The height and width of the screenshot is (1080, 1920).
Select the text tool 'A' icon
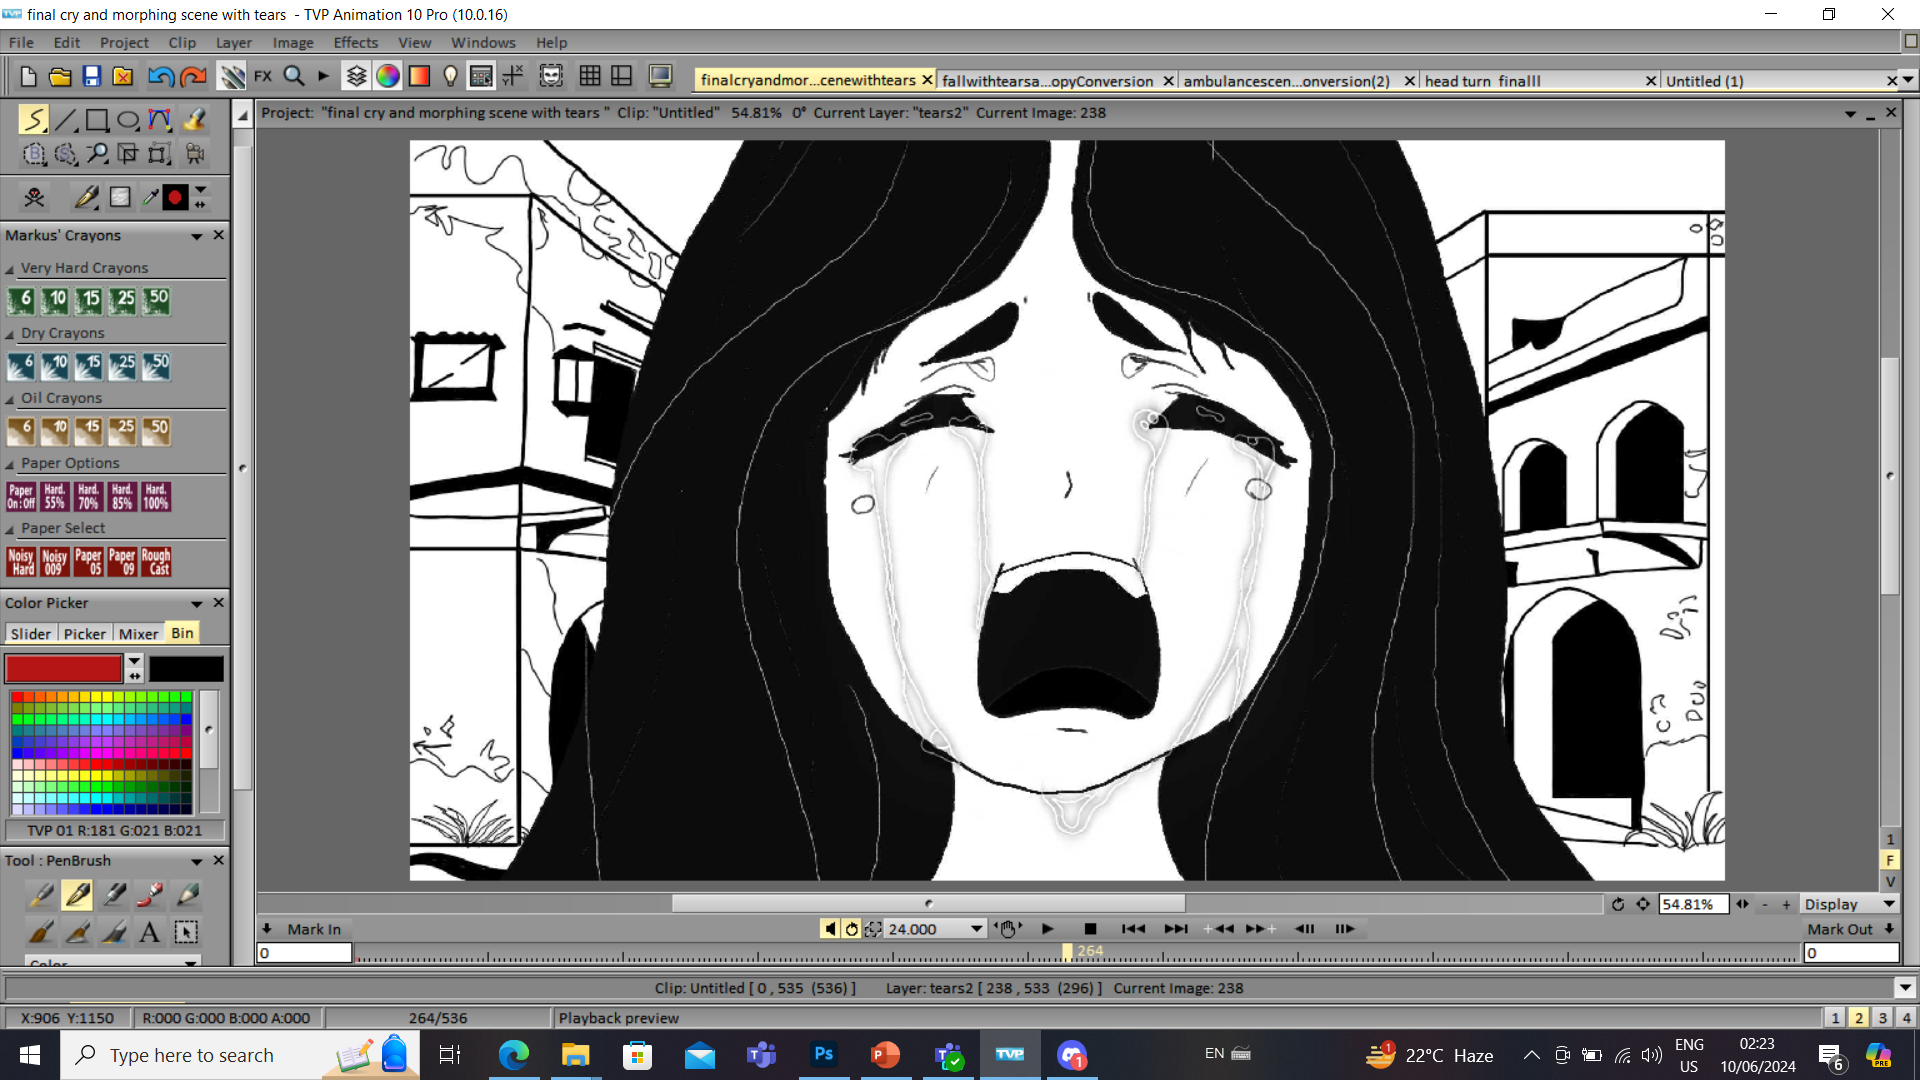(149, 932)
